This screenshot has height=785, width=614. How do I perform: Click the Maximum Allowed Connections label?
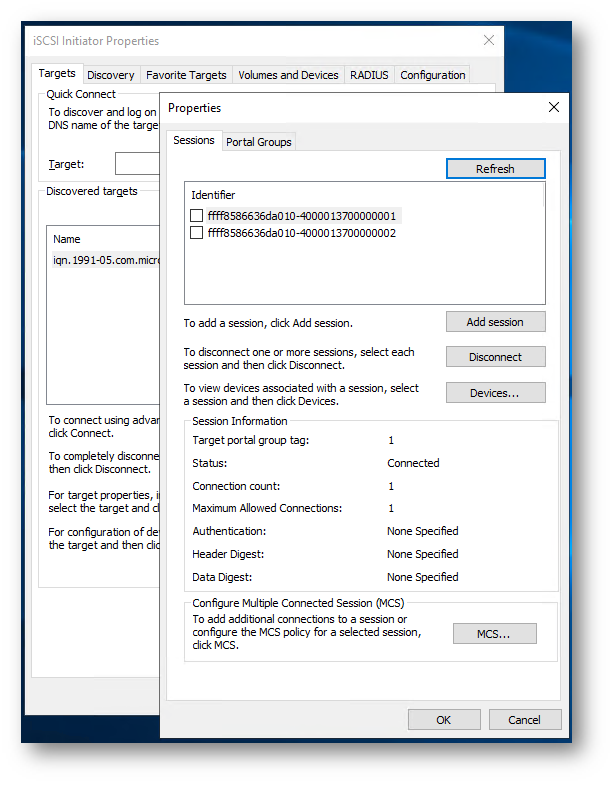tap(267, 508)
